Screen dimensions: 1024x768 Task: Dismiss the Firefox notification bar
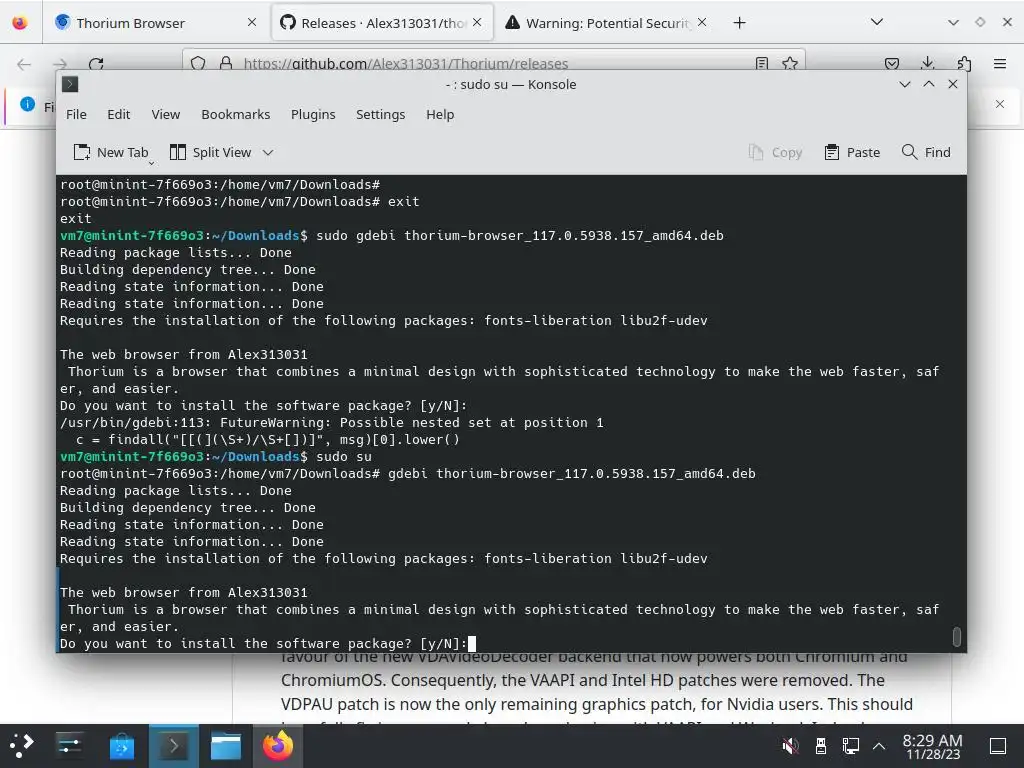pos(1000,104)
